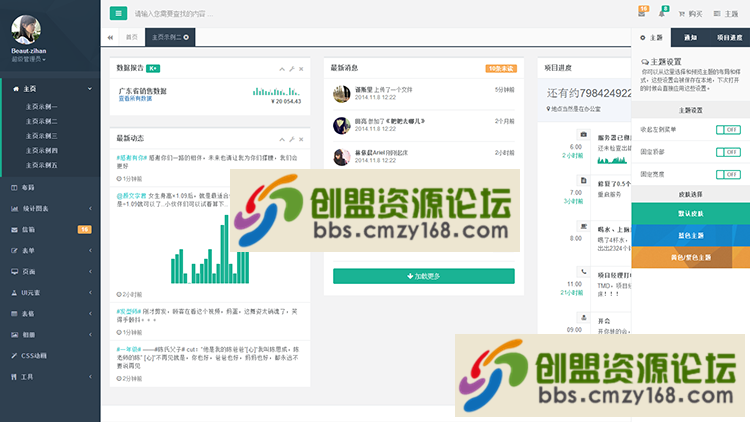Click the avatar of the first message in 最新消息
The height and width of the screenshot is (422, 750).
pos(342,94)
